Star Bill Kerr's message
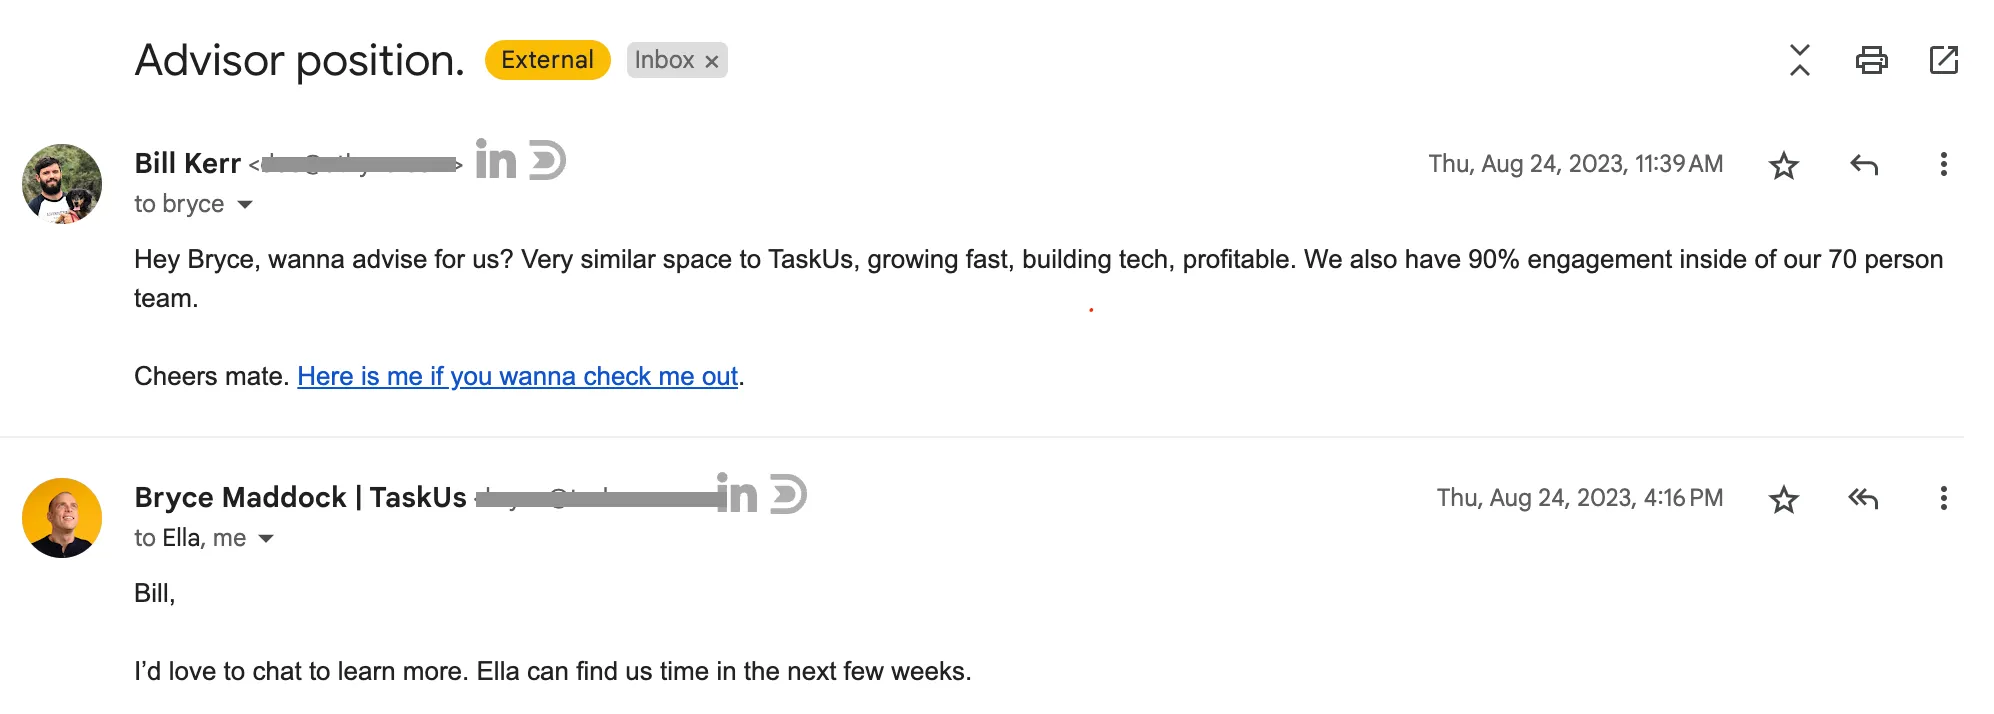1994x714 pixels. pyautogui.click(x=1783, y=165)
